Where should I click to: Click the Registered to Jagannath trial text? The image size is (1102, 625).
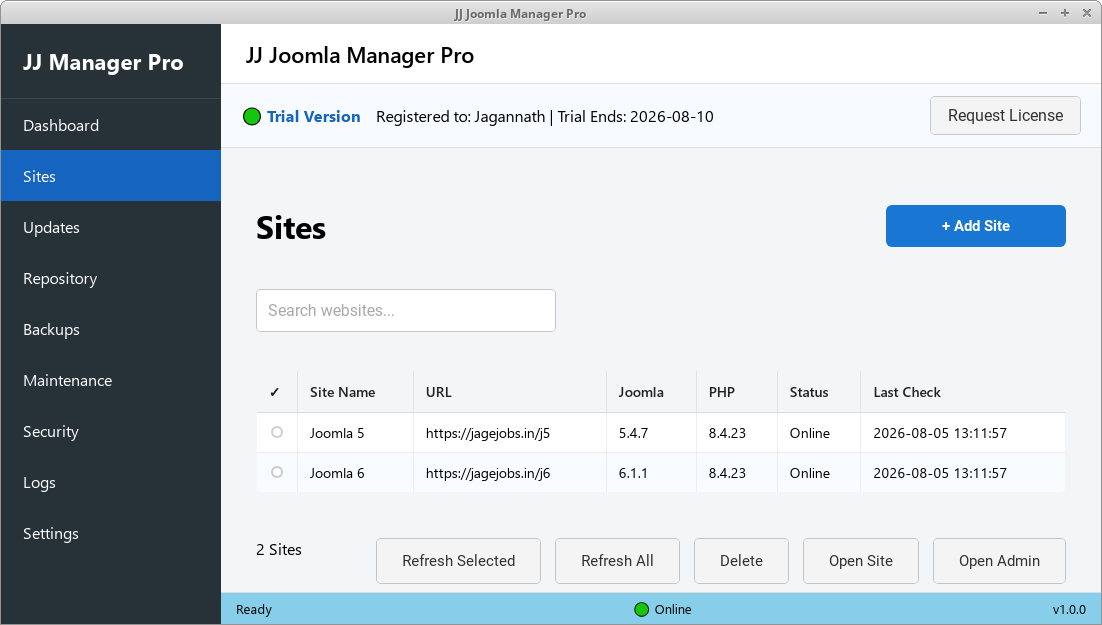pyautogui.click(x=545, y=117)
